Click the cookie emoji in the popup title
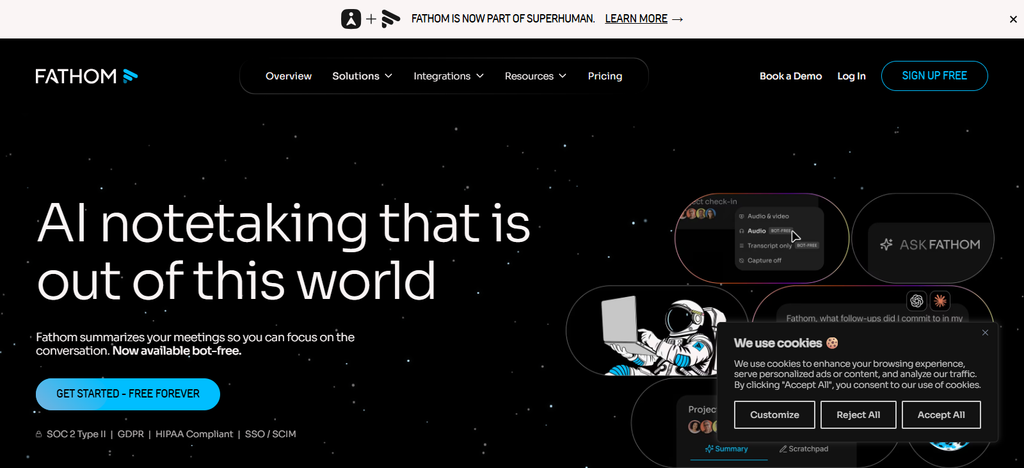 pos(831,343)
